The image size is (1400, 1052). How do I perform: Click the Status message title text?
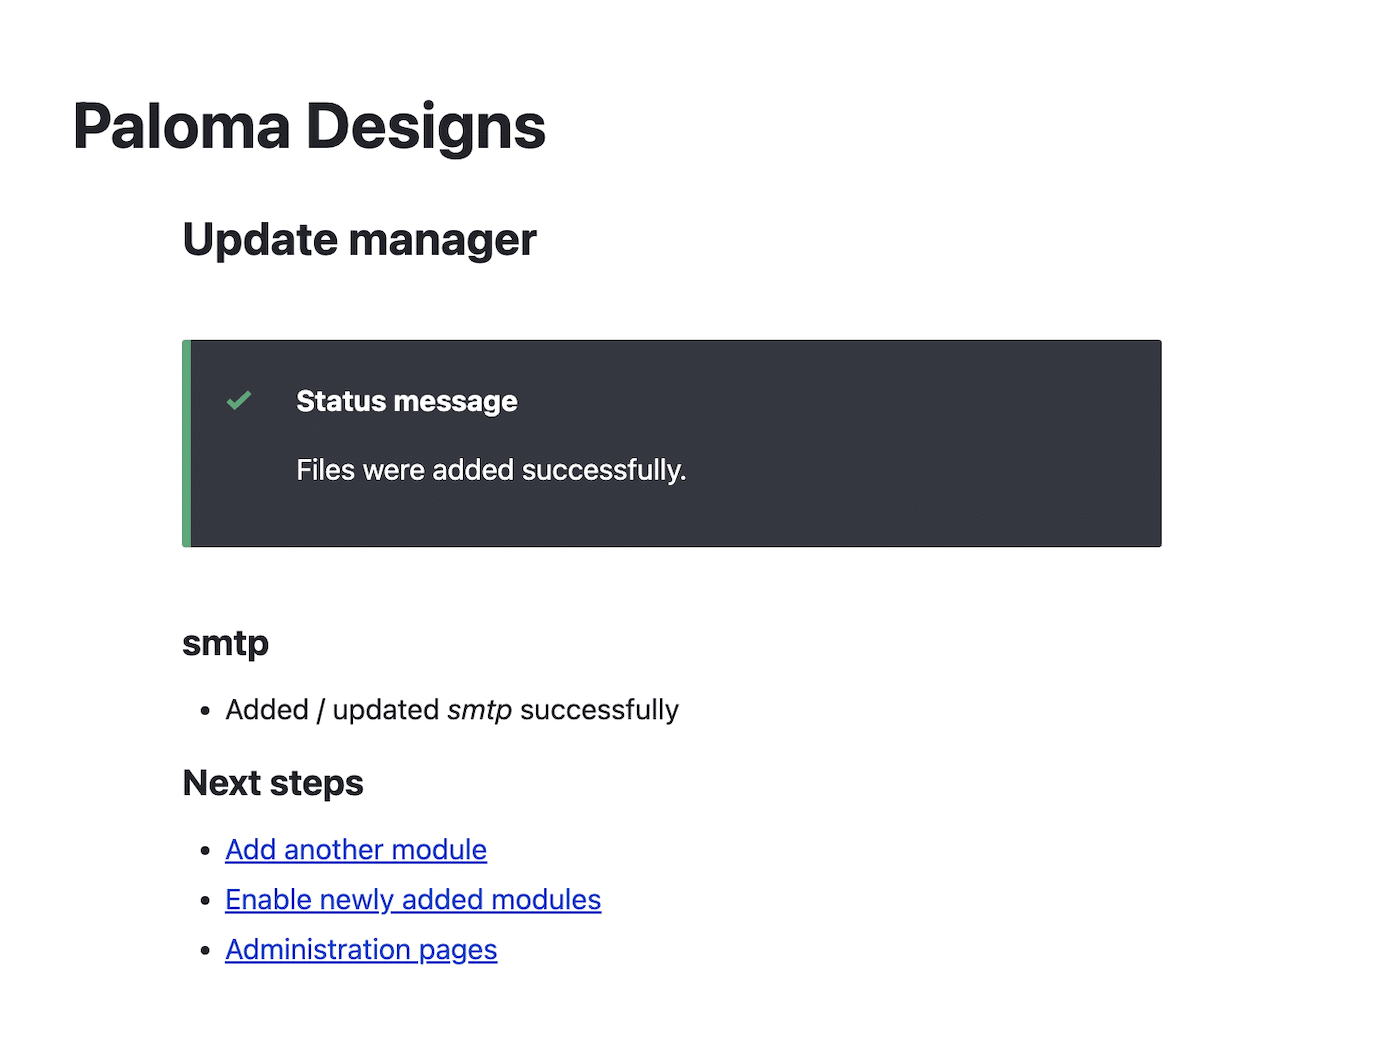pos(406,400)
